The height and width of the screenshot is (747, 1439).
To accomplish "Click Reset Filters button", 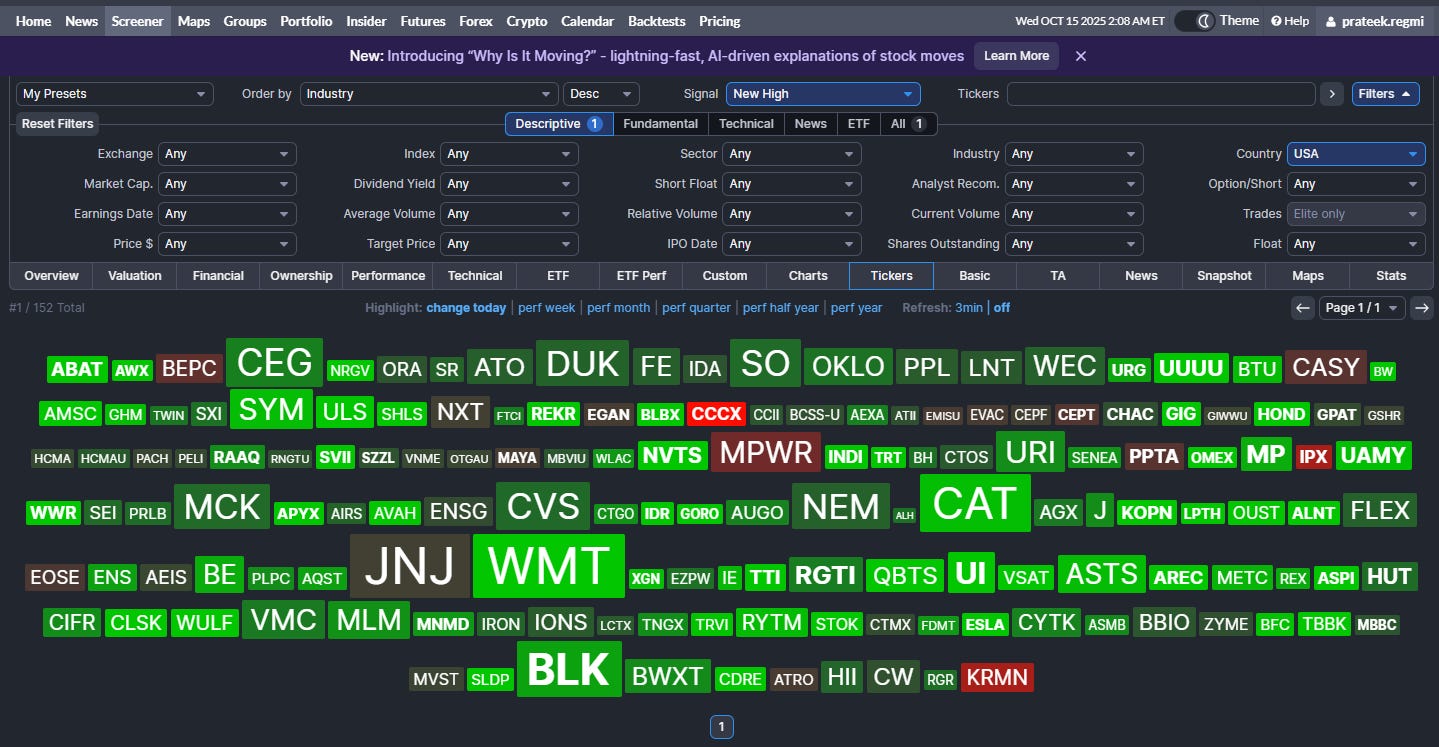I will 57,124.
